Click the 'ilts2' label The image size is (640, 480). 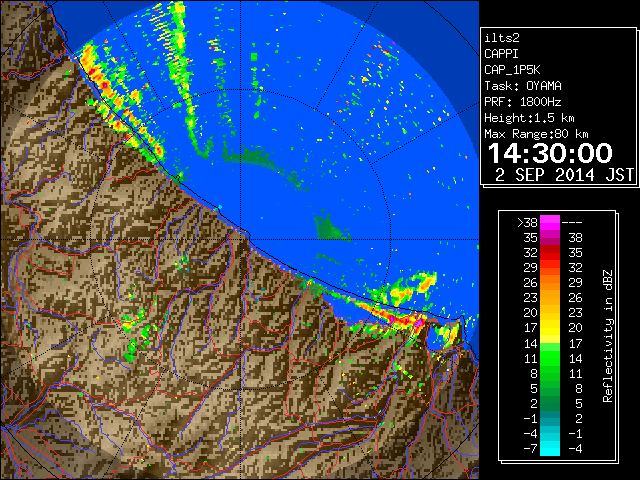click(502, 38)
